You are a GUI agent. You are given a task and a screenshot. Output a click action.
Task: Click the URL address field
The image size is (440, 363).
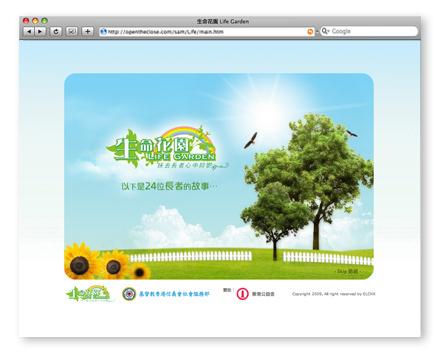pyautogui.click(x=207, y=32)
